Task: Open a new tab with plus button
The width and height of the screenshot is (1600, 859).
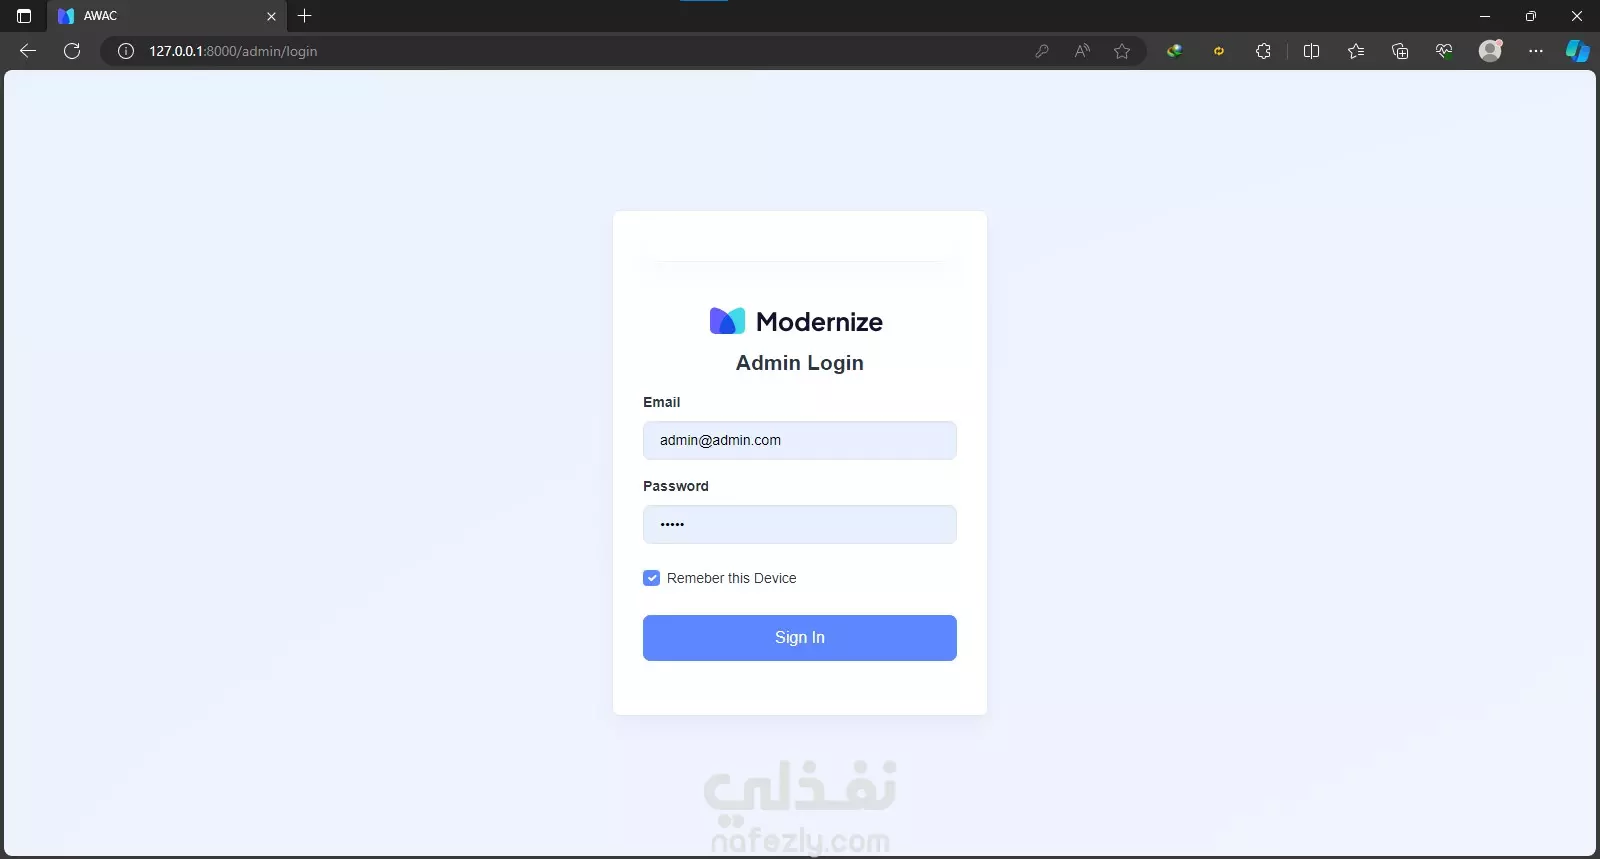Action: [305, 16]
